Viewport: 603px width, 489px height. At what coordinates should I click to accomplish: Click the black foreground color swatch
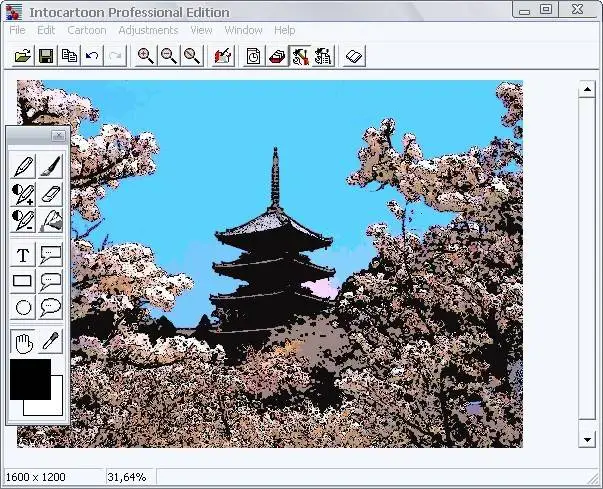[x=30, y=379]
